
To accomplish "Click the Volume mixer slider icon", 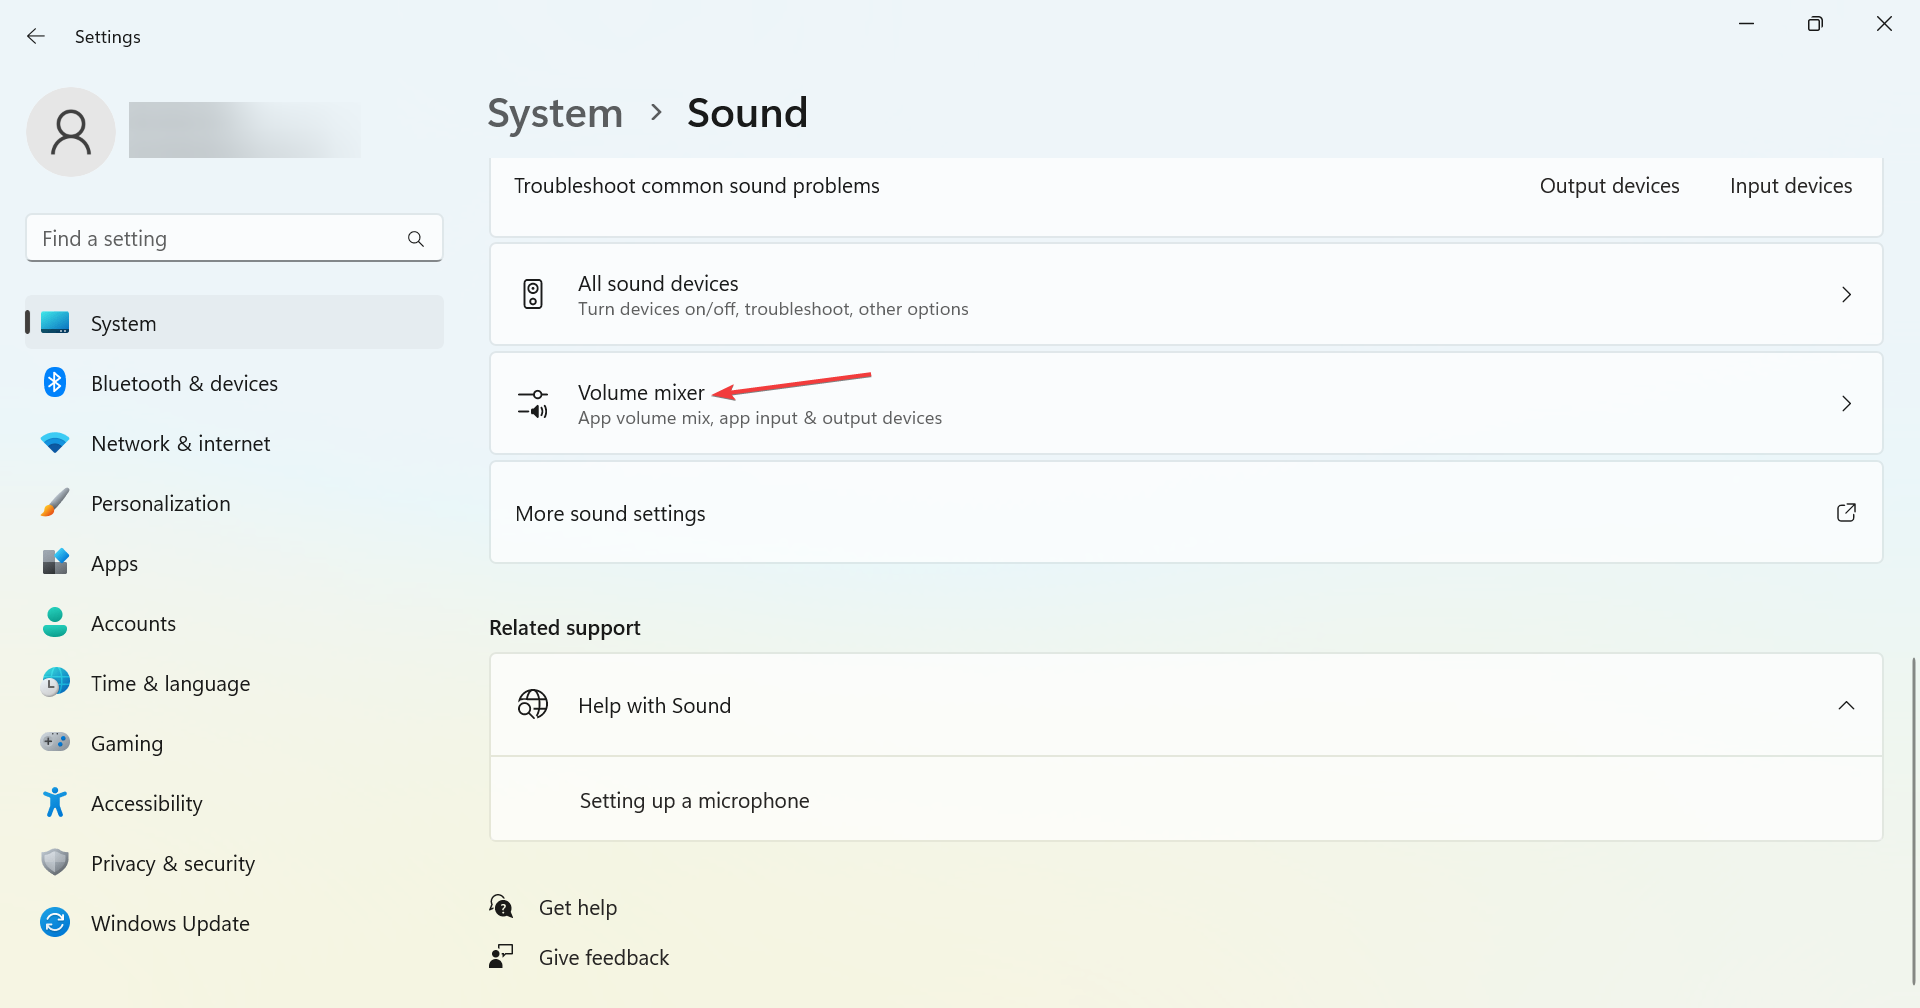I will coord(533,403).
